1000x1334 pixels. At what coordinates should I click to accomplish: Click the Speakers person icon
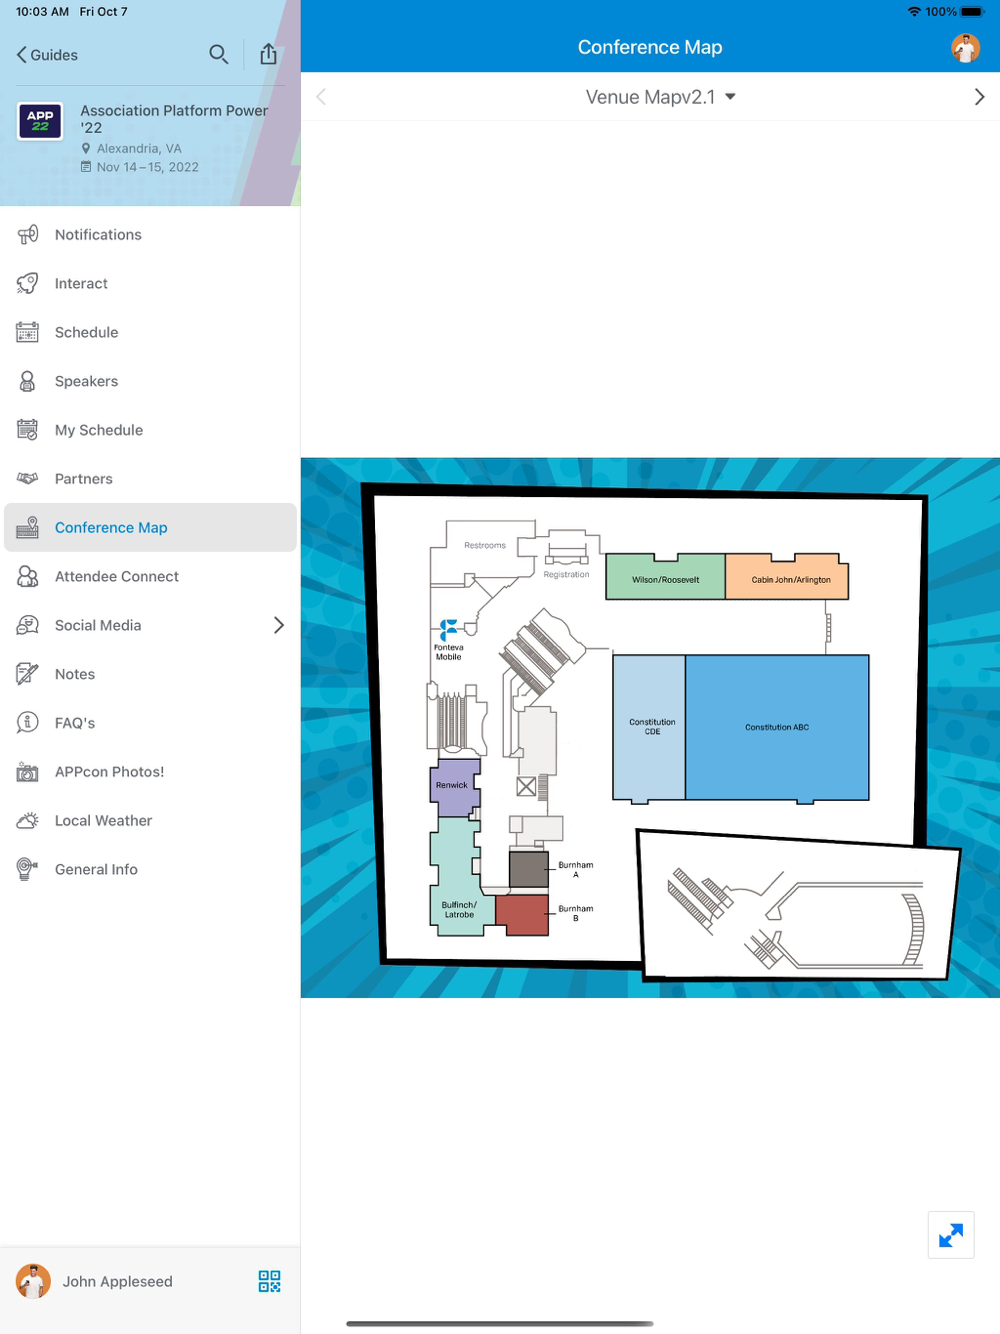(x=27, y=381)
